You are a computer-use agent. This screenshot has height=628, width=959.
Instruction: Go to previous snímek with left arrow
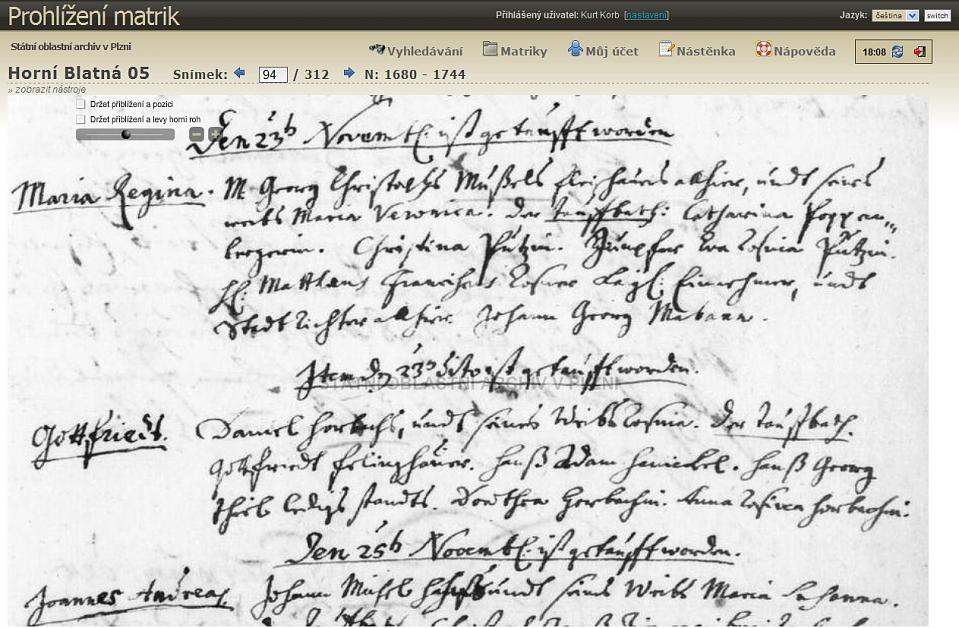(x=240, y=73)
